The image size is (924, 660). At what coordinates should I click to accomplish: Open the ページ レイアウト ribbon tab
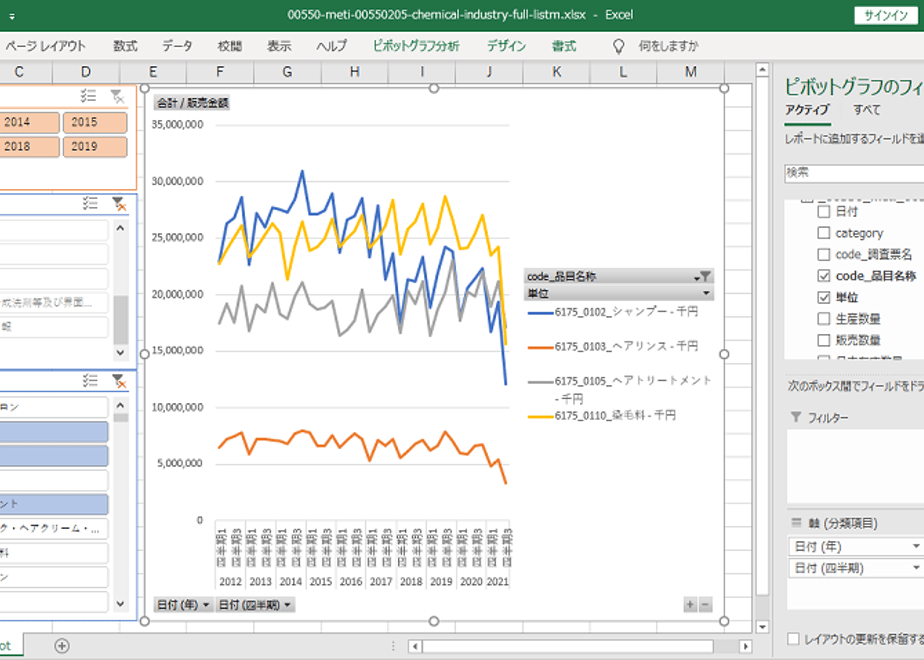click(x=45, y=46)
